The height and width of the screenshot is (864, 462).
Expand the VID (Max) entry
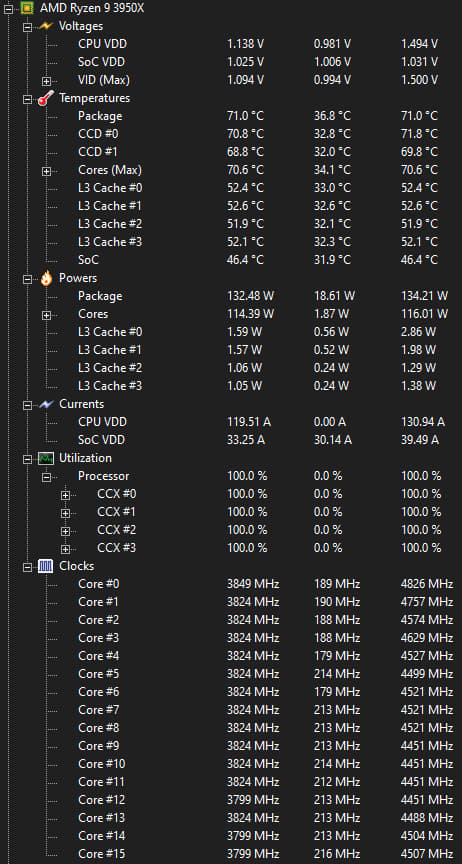tap(46, 80)
